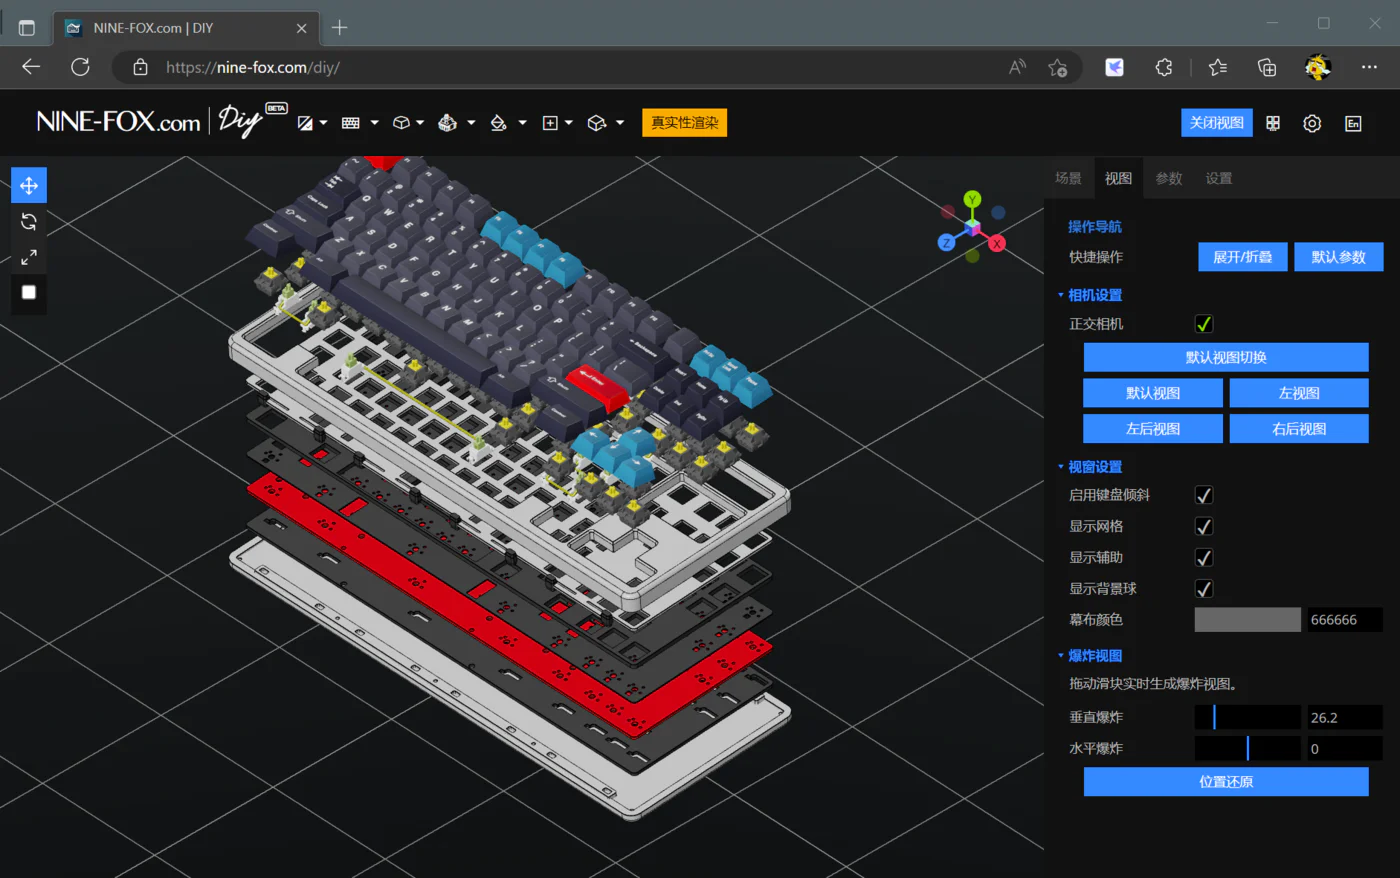Refresh the page with the reload icon

click(x=80, y=67)
